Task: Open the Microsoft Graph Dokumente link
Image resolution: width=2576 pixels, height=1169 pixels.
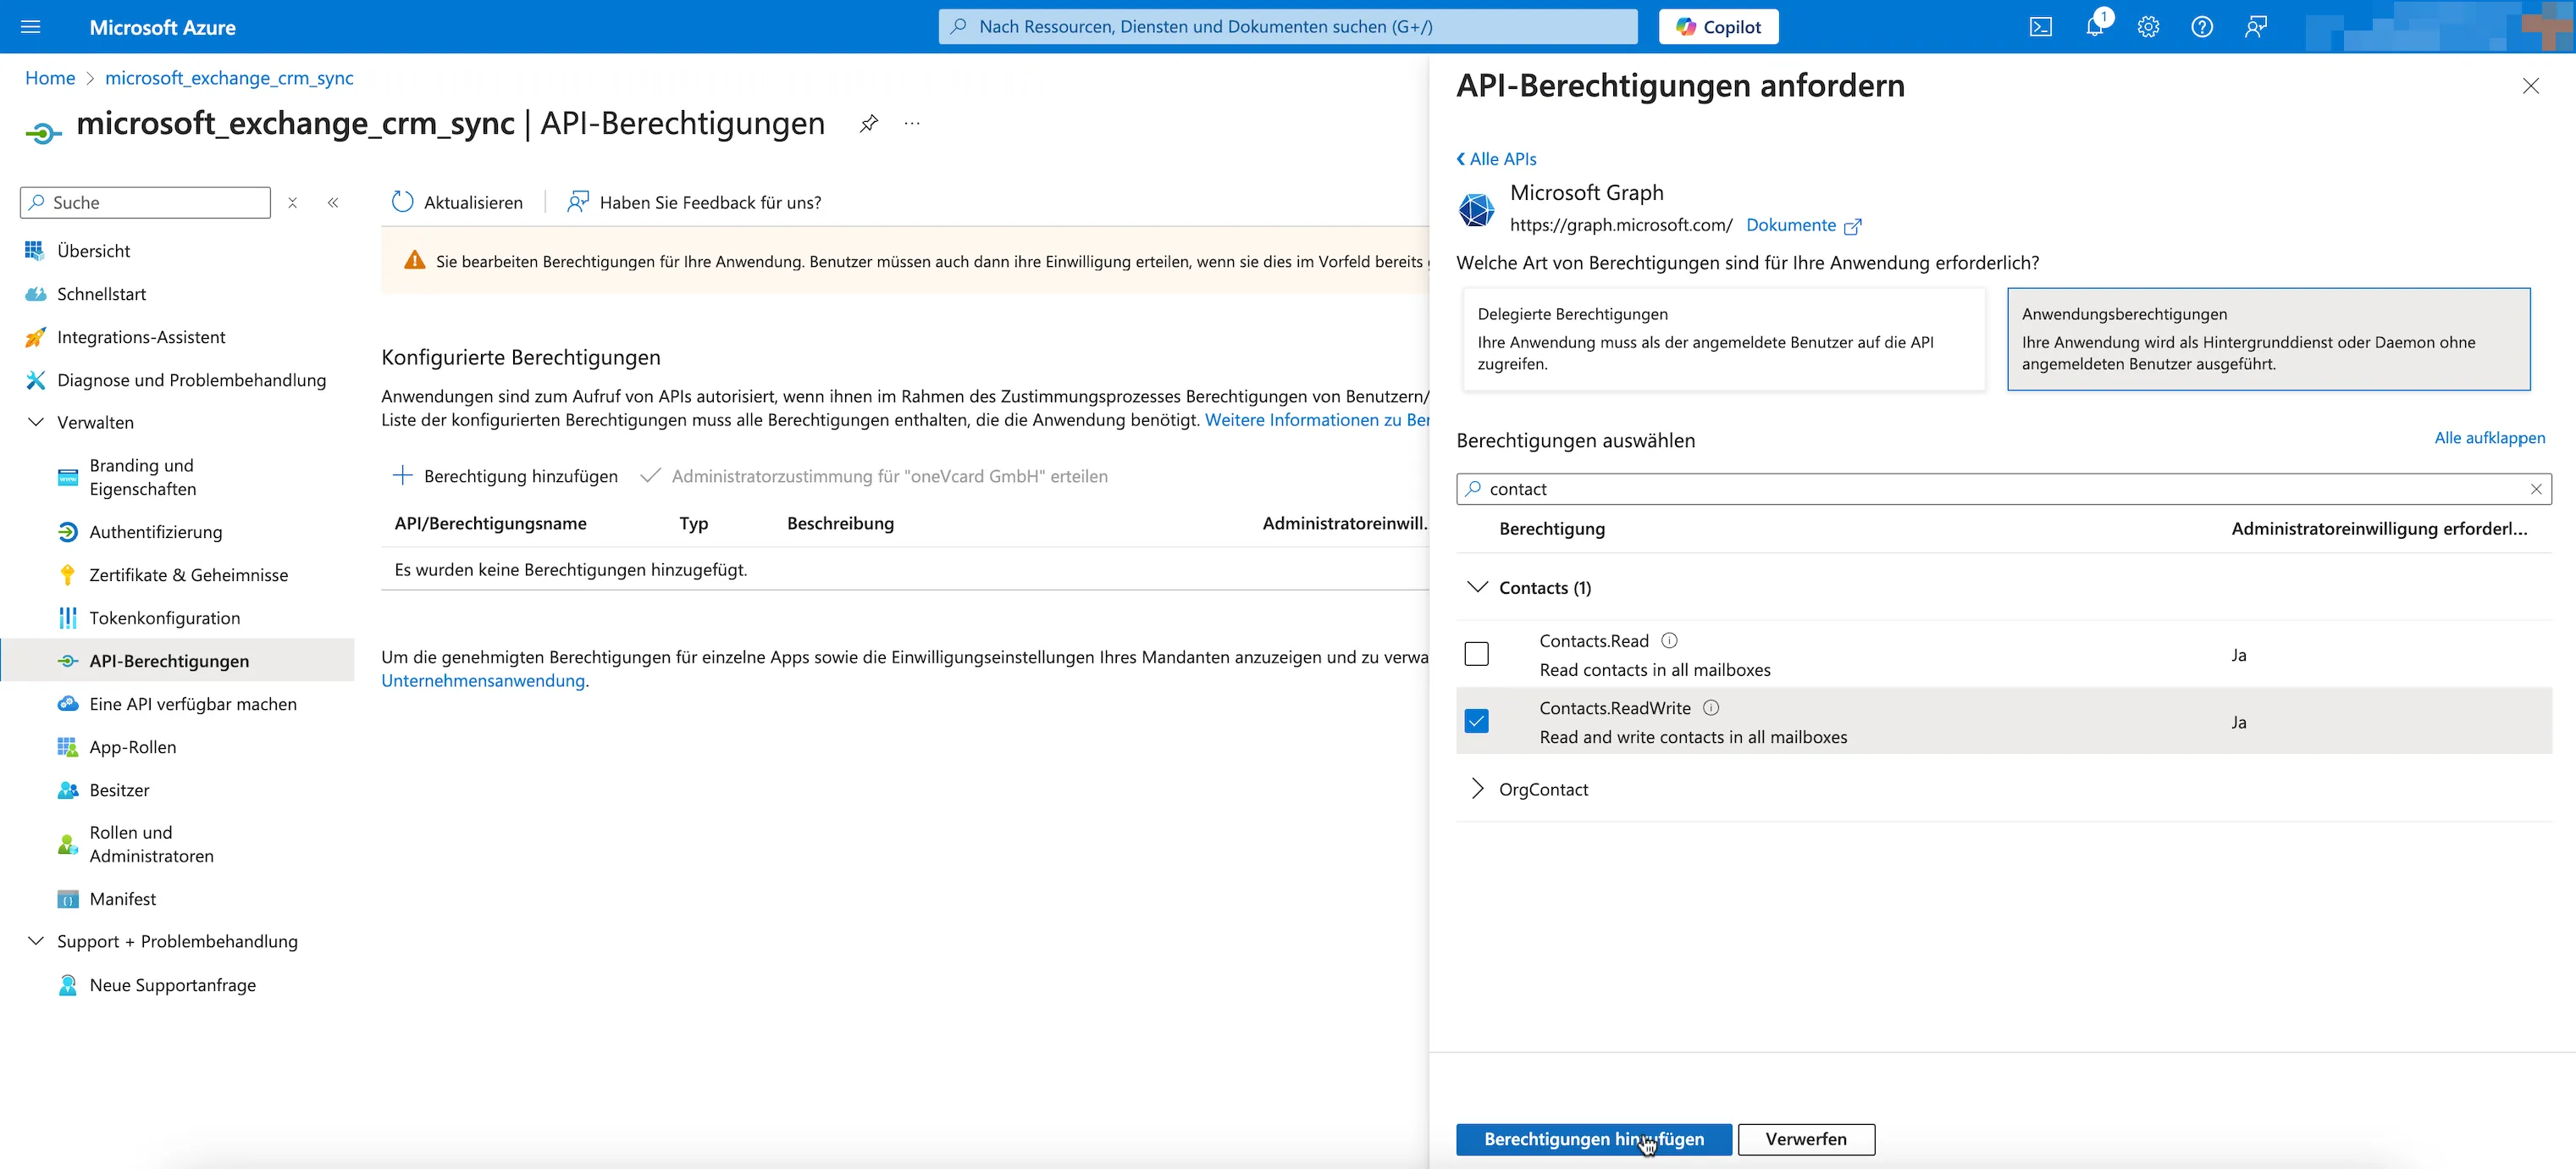Action: 1803,226
